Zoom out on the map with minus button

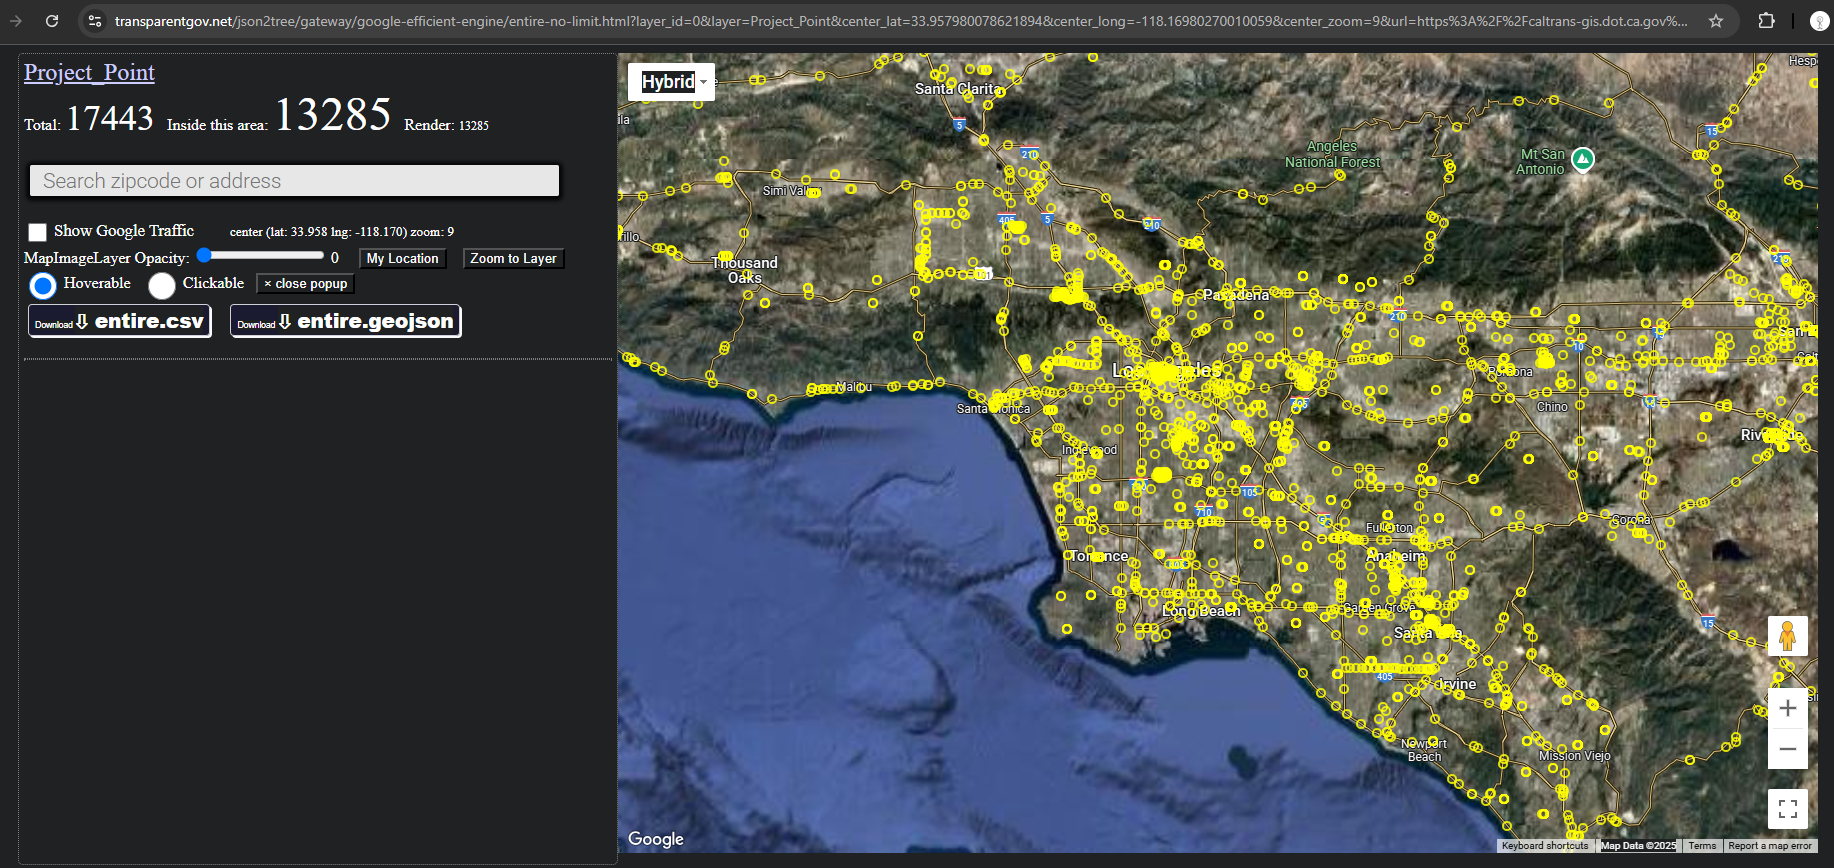[x=1788, y=749]
